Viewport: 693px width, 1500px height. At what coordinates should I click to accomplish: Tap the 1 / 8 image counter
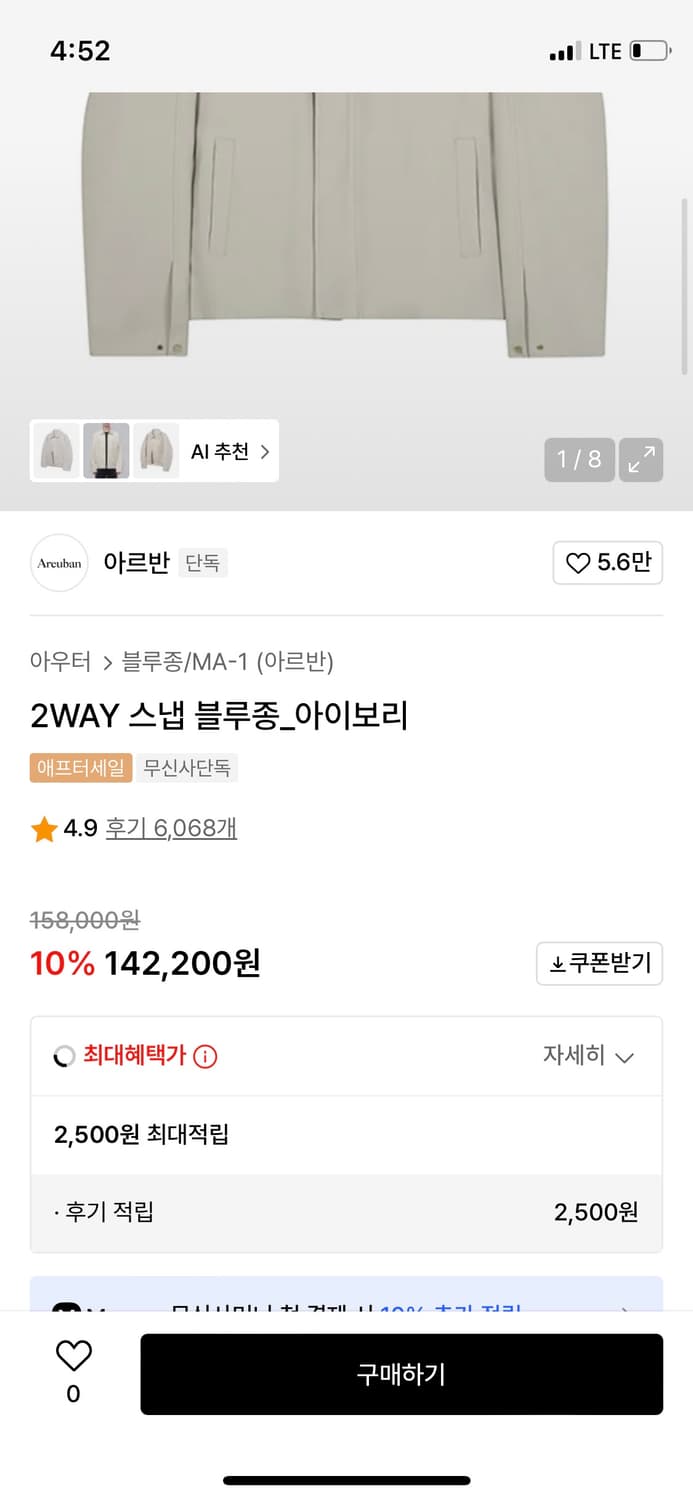[x=579, y=460]
